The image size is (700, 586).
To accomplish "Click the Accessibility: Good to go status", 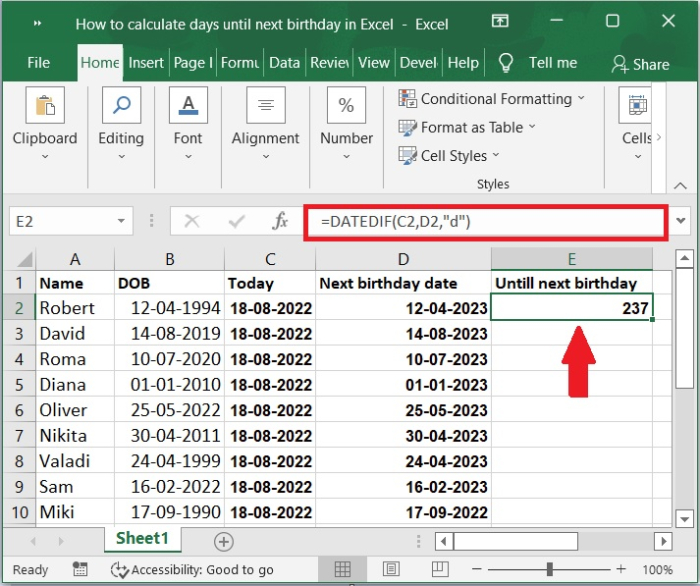I will pos(192,570).
